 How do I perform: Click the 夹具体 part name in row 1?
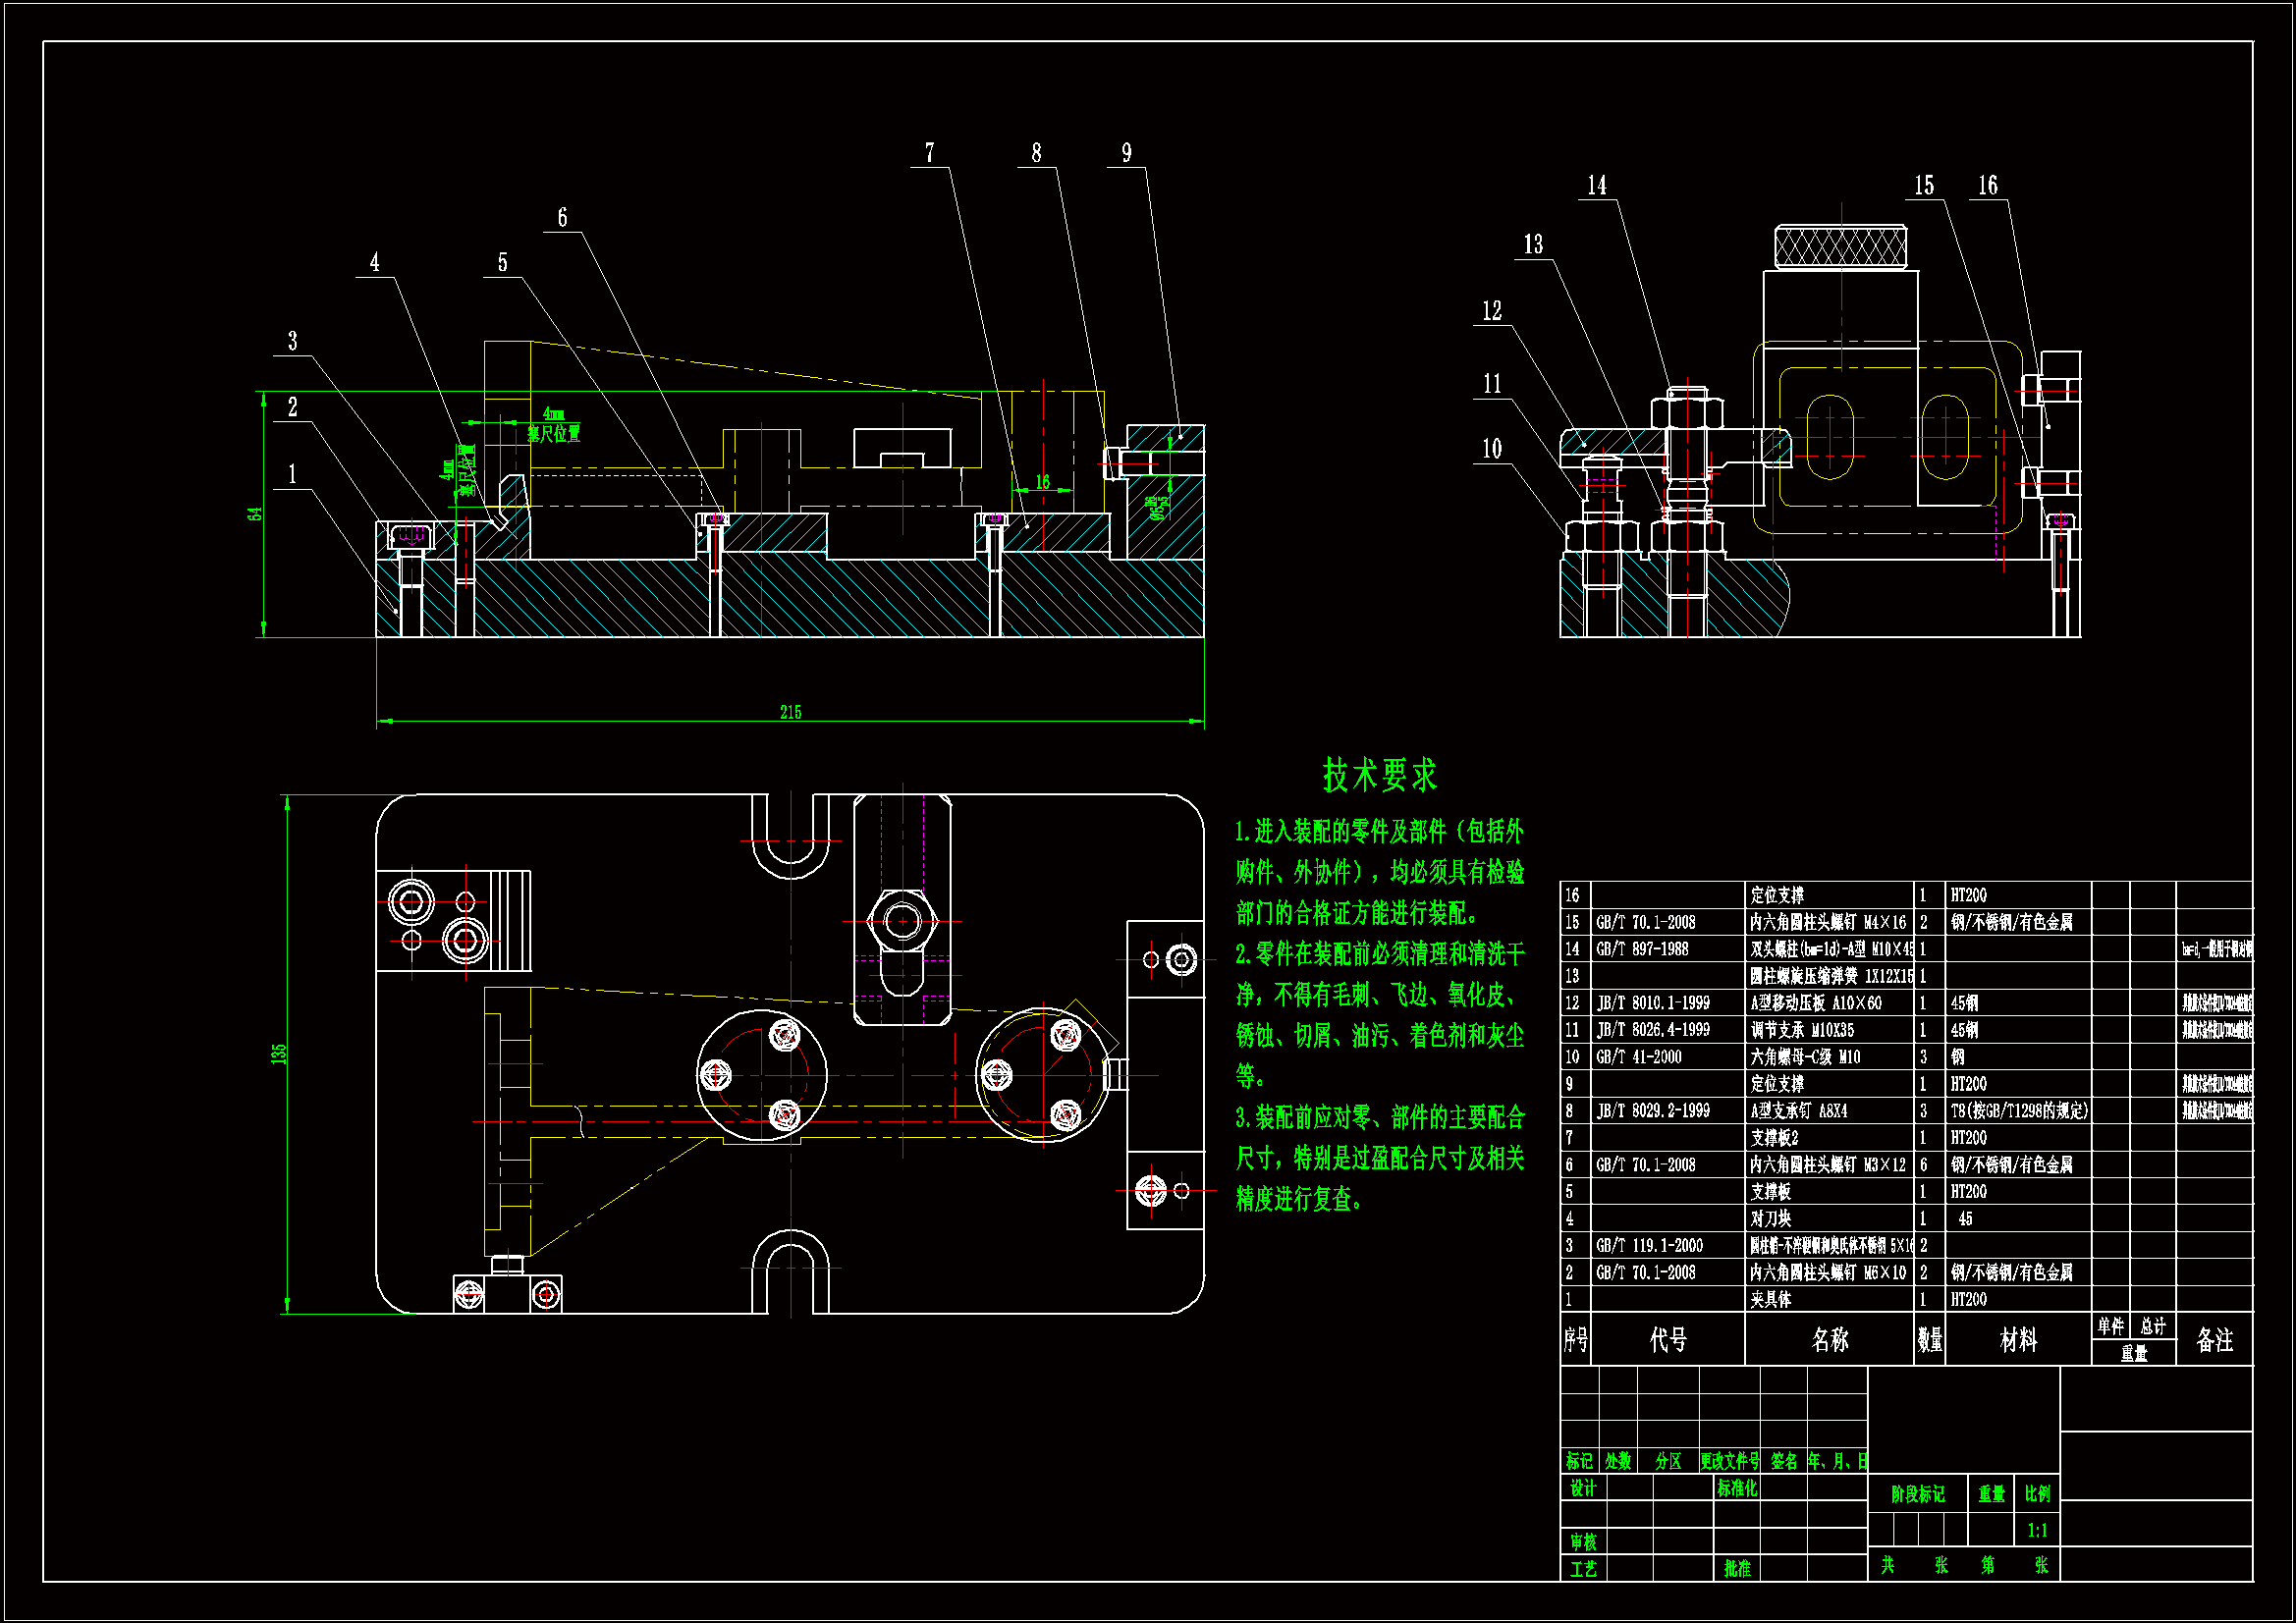point(1770,1299)
